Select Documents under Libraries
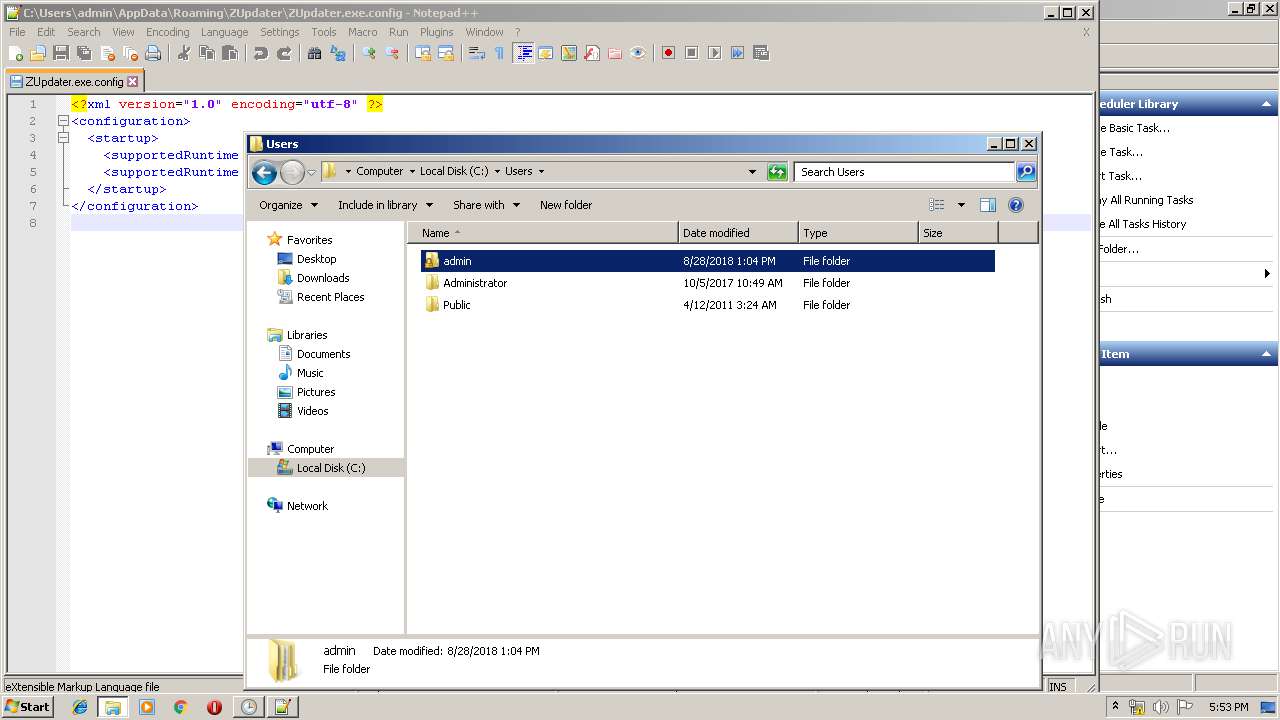The width and height of the screenshot is (1280, 720). pyautogui.click(x=323, y=354)
